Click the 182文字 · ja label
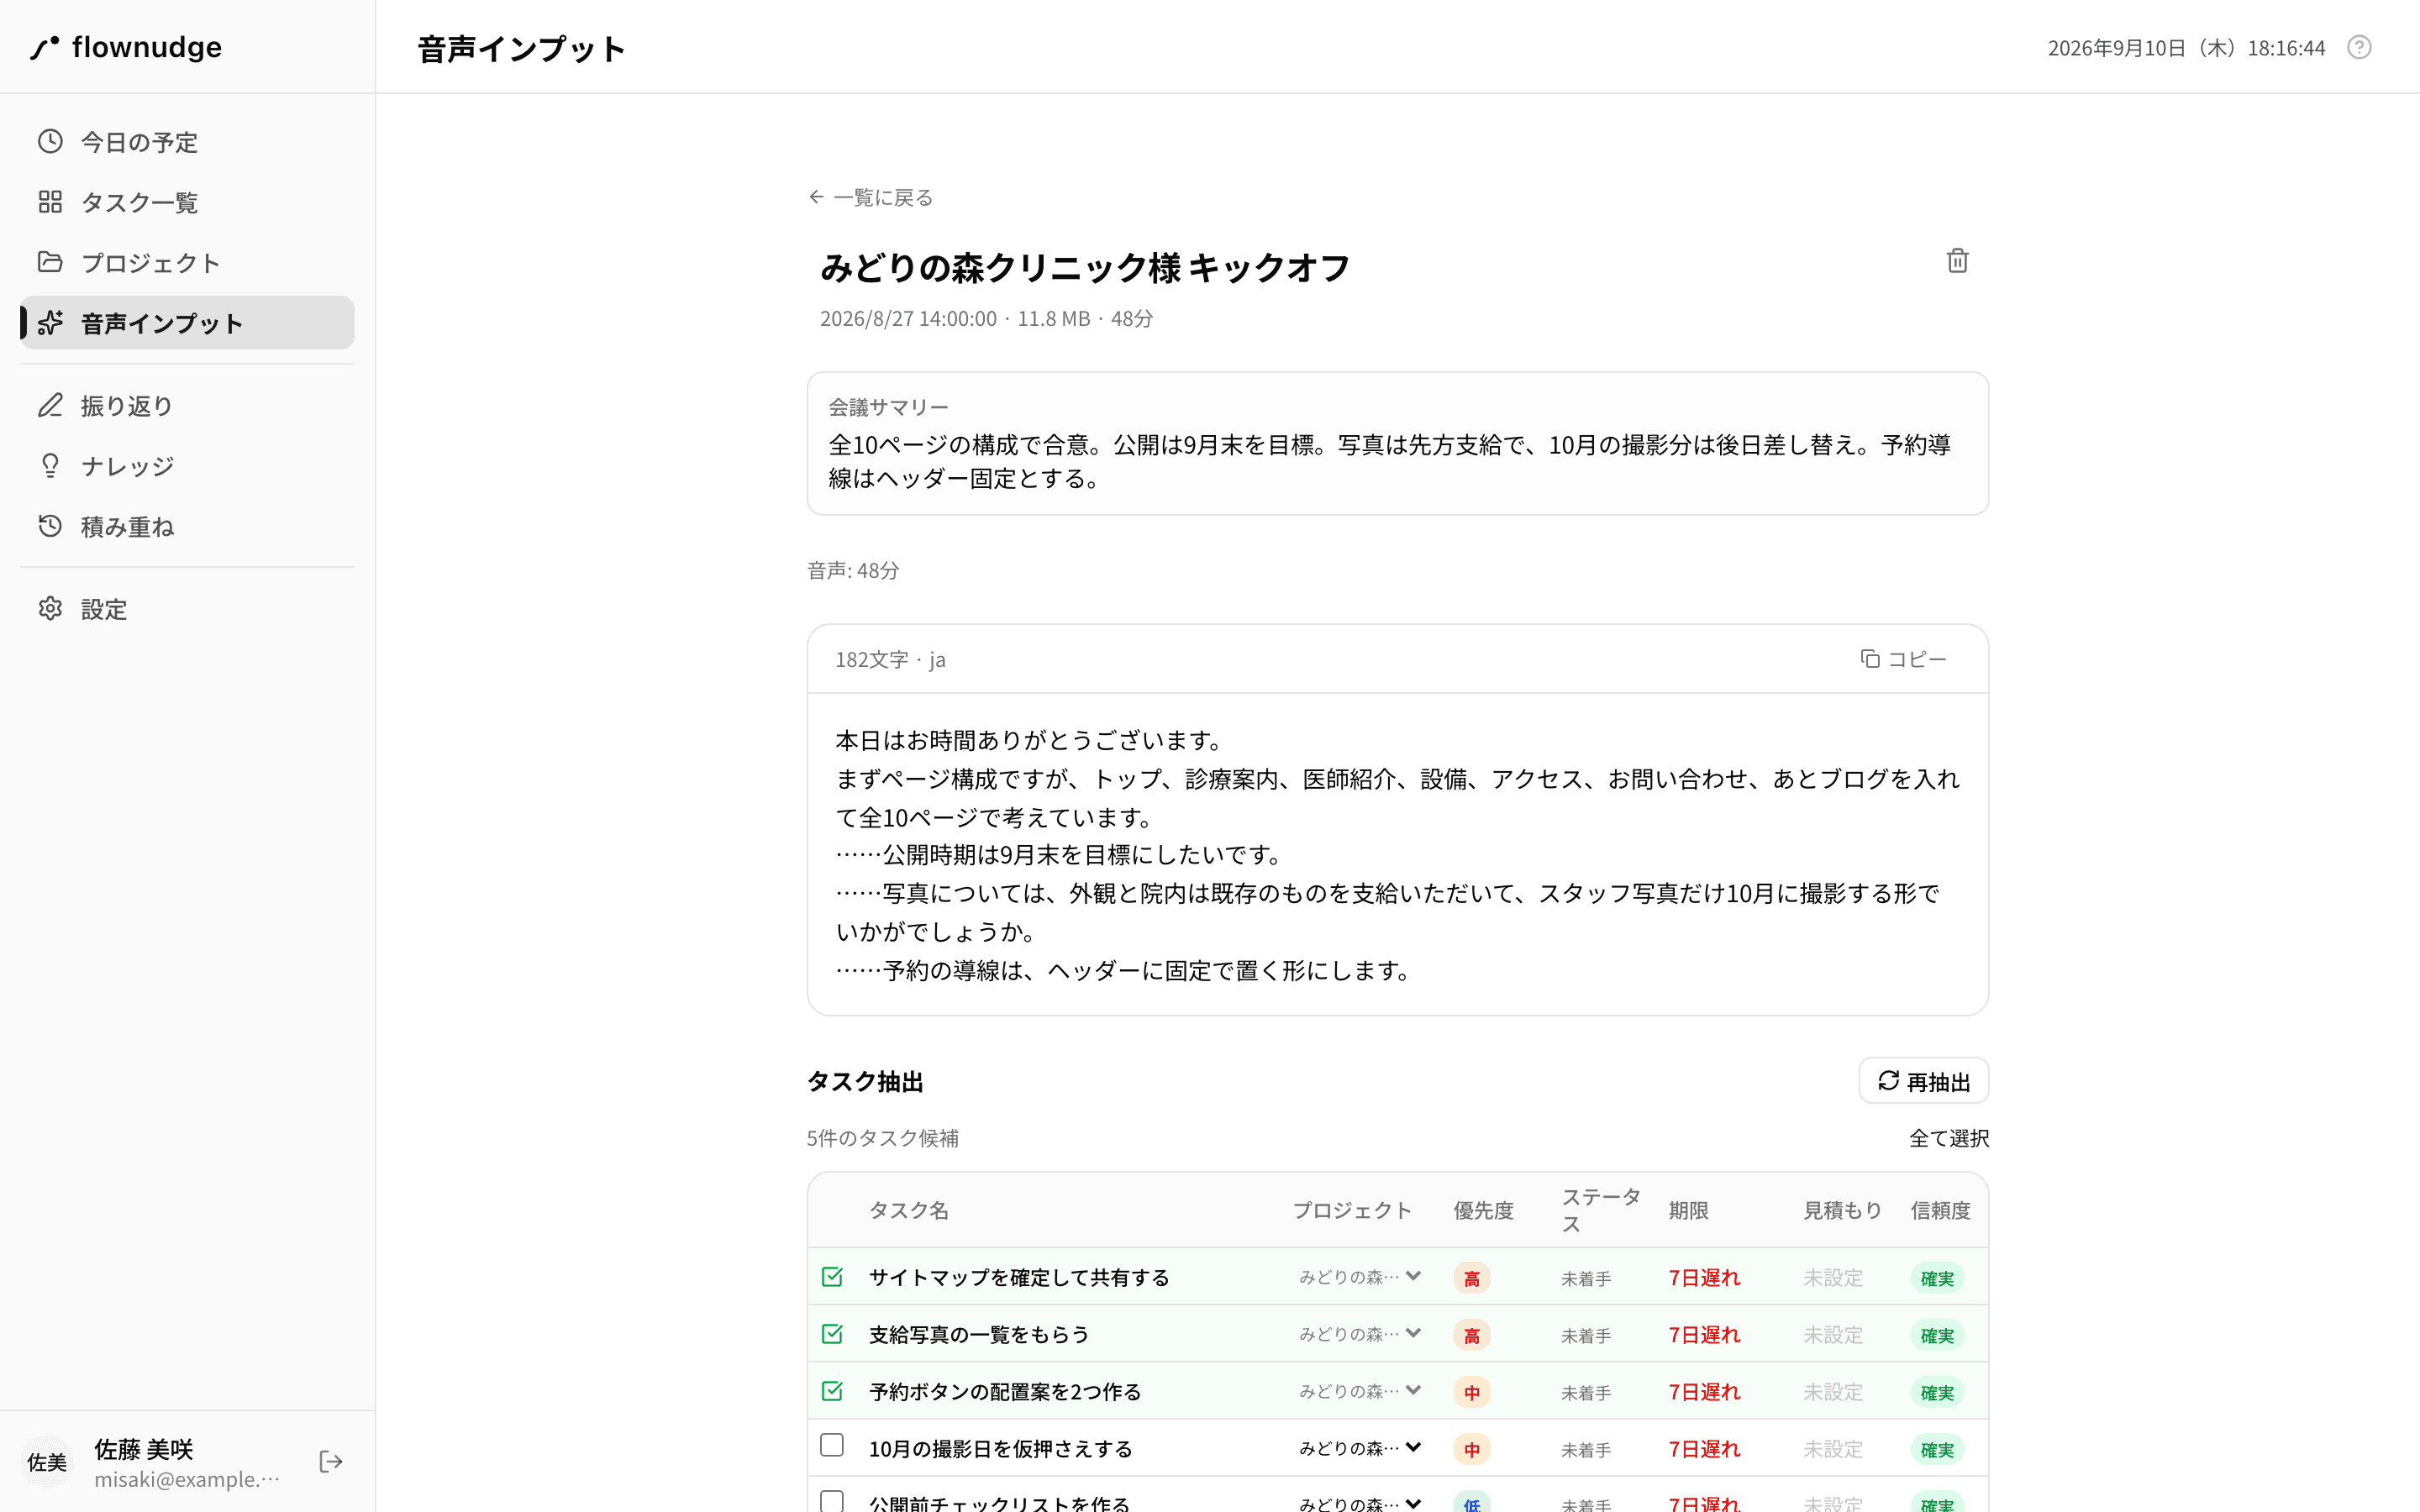 pyautogui.click(x=890, y=659)
